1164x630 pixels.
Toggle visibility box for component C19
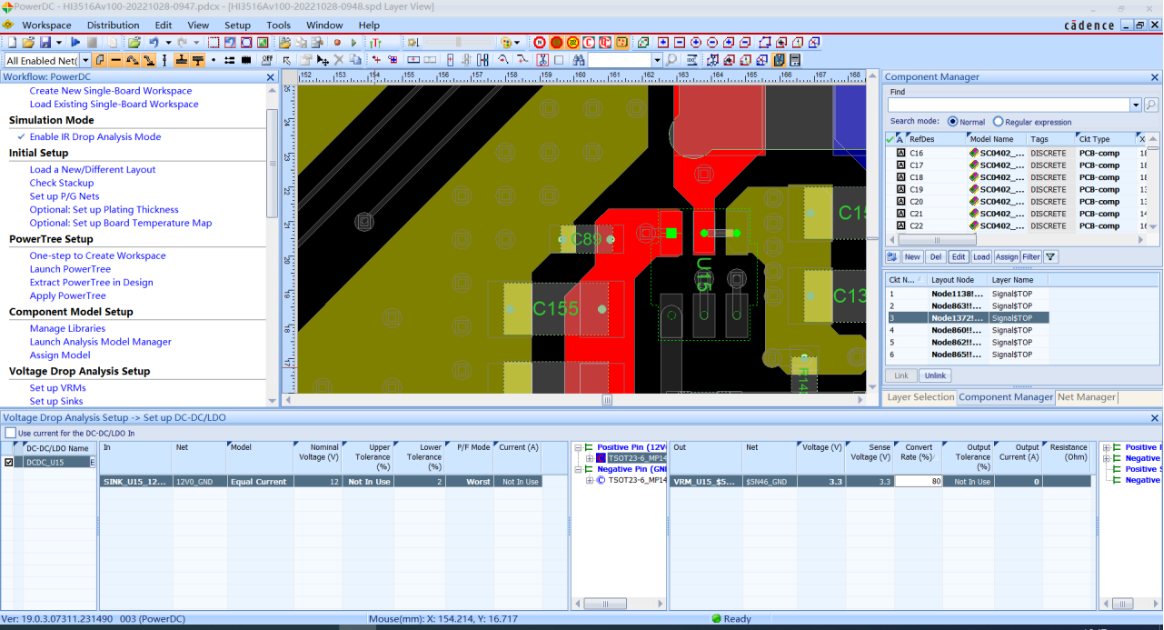click(x=900, y=189)
